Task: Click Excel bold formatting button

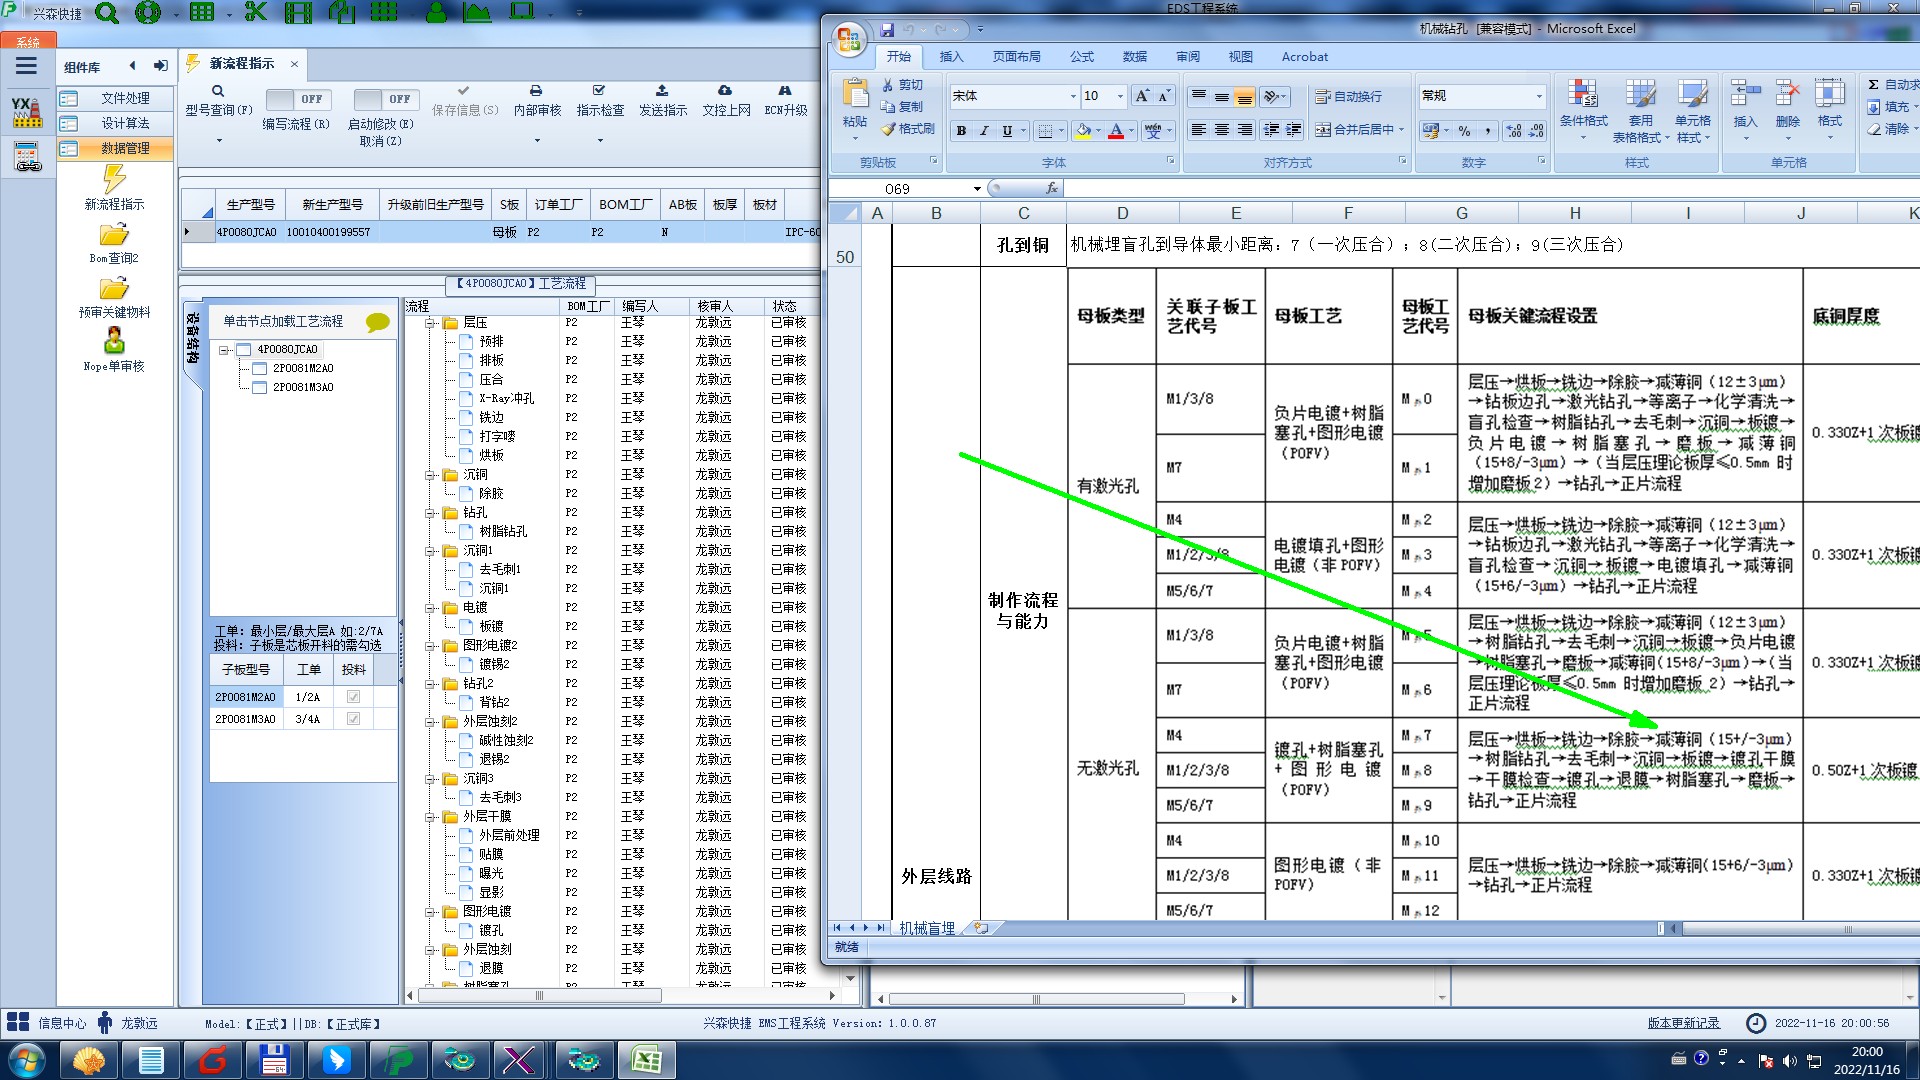Action: coord(961,131)
